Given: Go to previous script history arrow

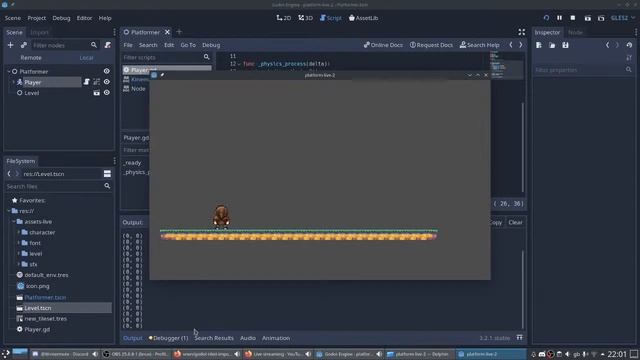Looking at the screenshot, I should [x=511, y=45].
